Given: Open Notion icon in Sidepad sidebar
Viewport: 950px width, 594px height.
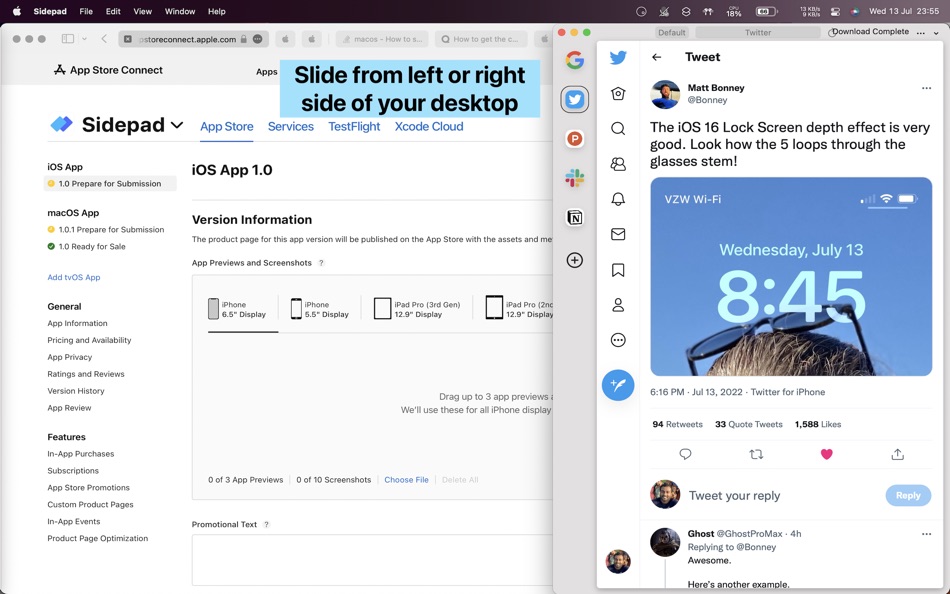Looking at the screenshot, I should tap(574, 218).
